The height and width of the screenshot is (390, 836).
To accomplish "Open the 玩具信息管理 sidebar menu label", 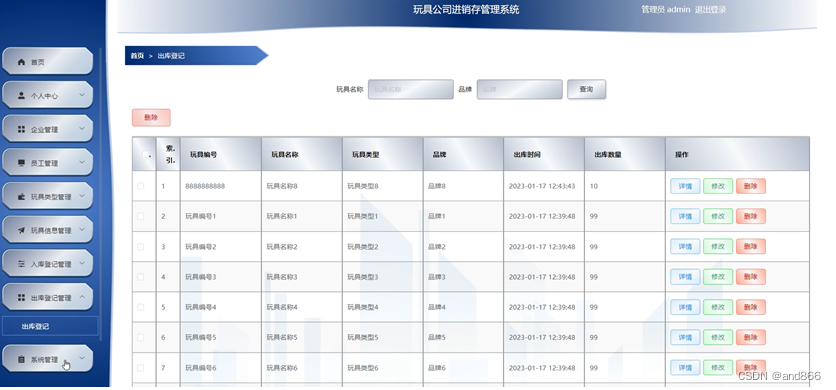I will click(51, 230).
